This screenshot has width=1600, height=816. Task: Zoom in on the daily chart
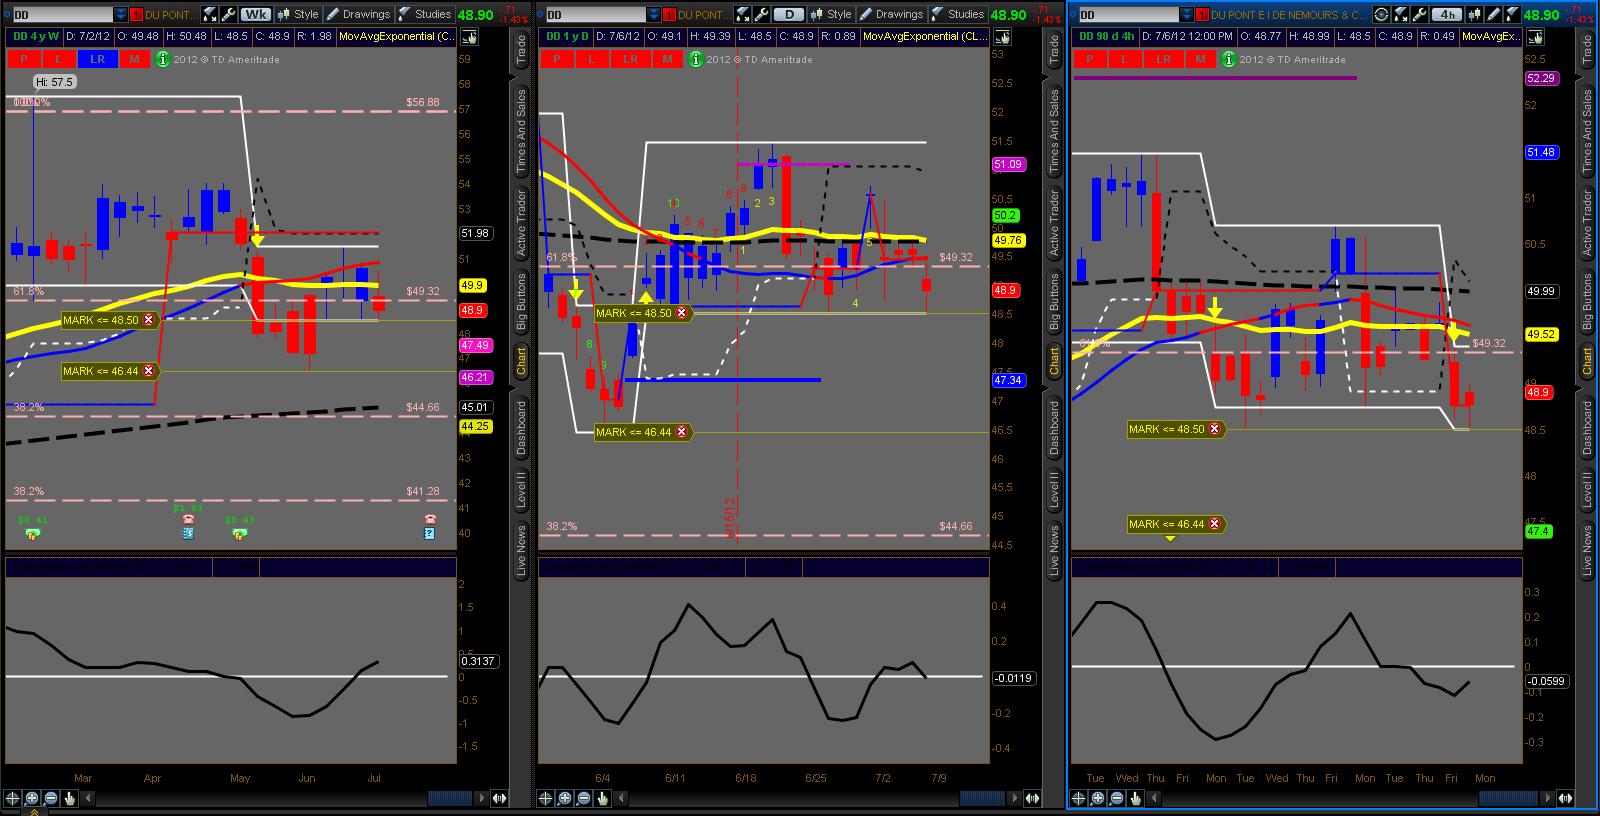click(x=565, y=798)
